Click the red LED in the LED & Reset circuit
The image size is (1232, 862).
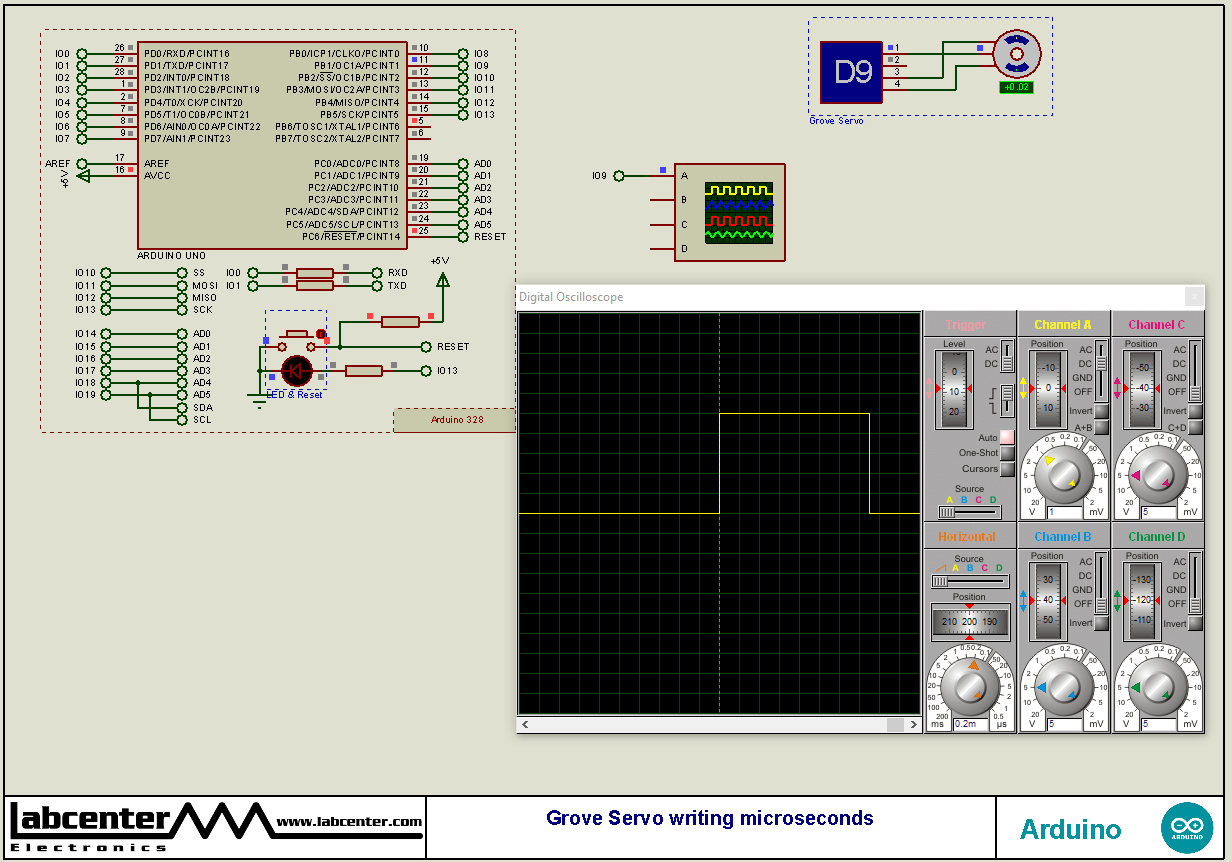(x=297, y=371)
